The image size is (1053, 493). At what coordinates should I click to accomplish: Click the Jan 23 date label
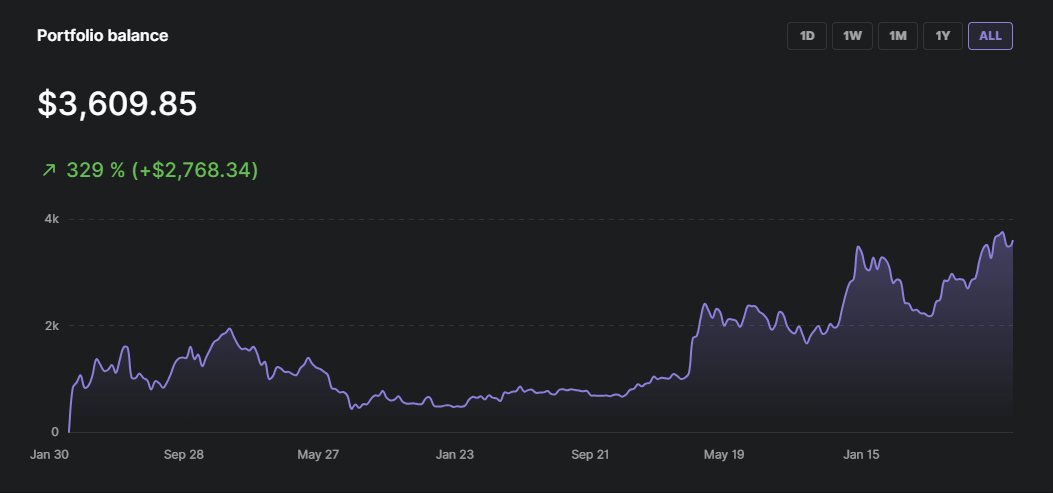click(454, 454)
